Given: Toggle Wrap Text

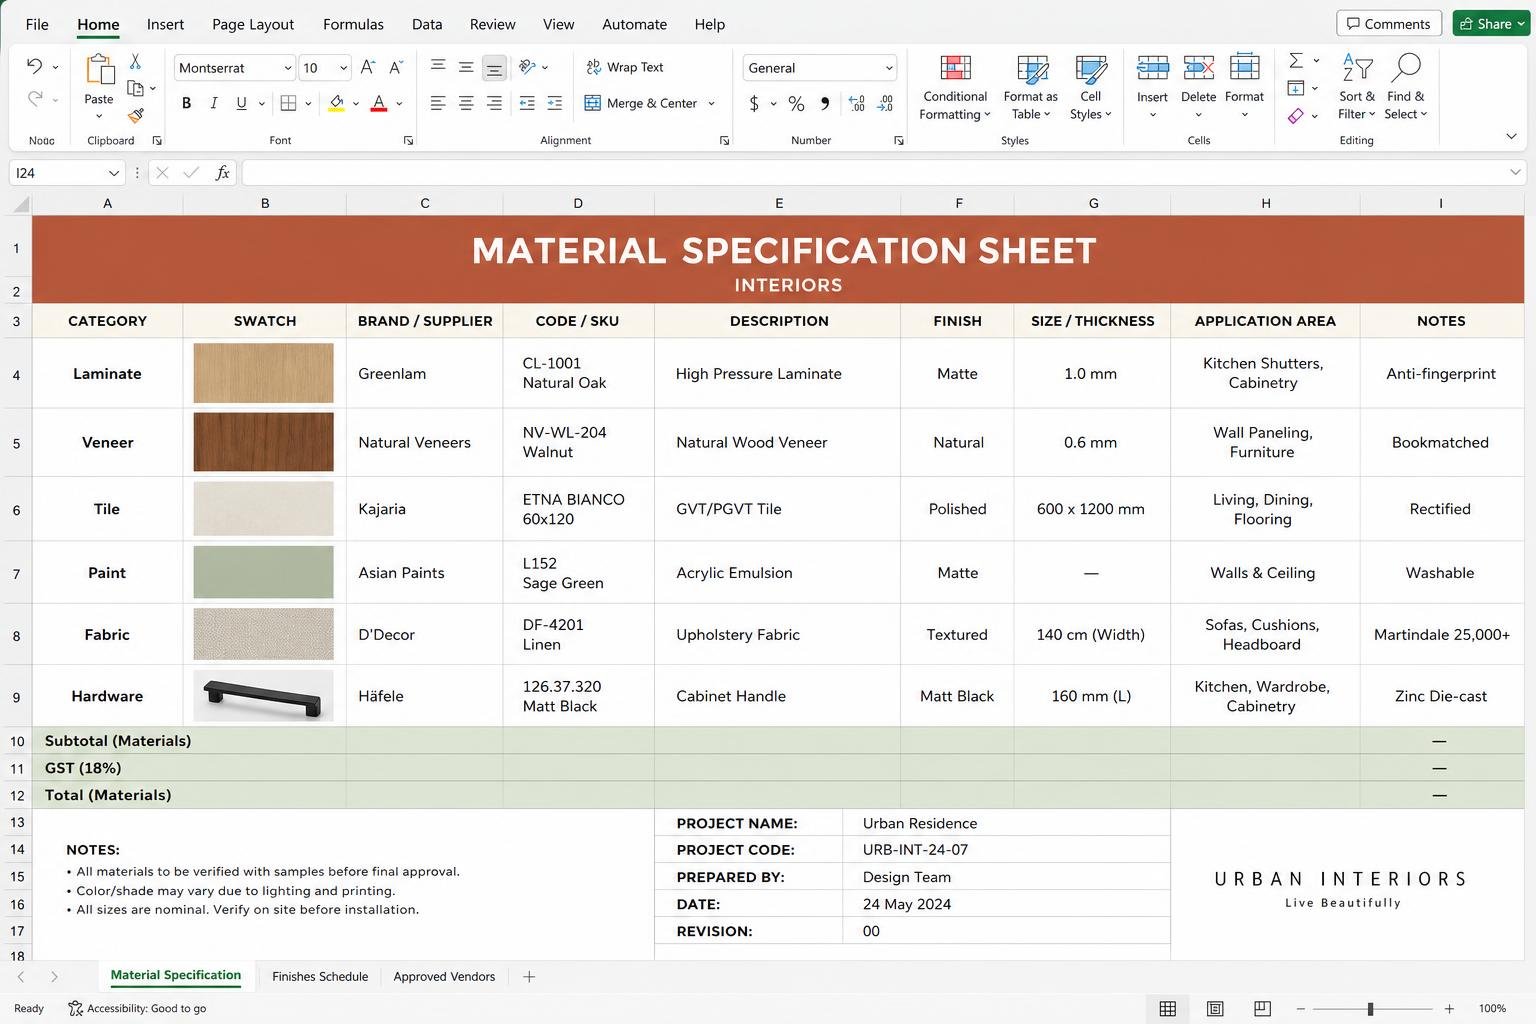Looking at the screenshot, I should 625,67.
